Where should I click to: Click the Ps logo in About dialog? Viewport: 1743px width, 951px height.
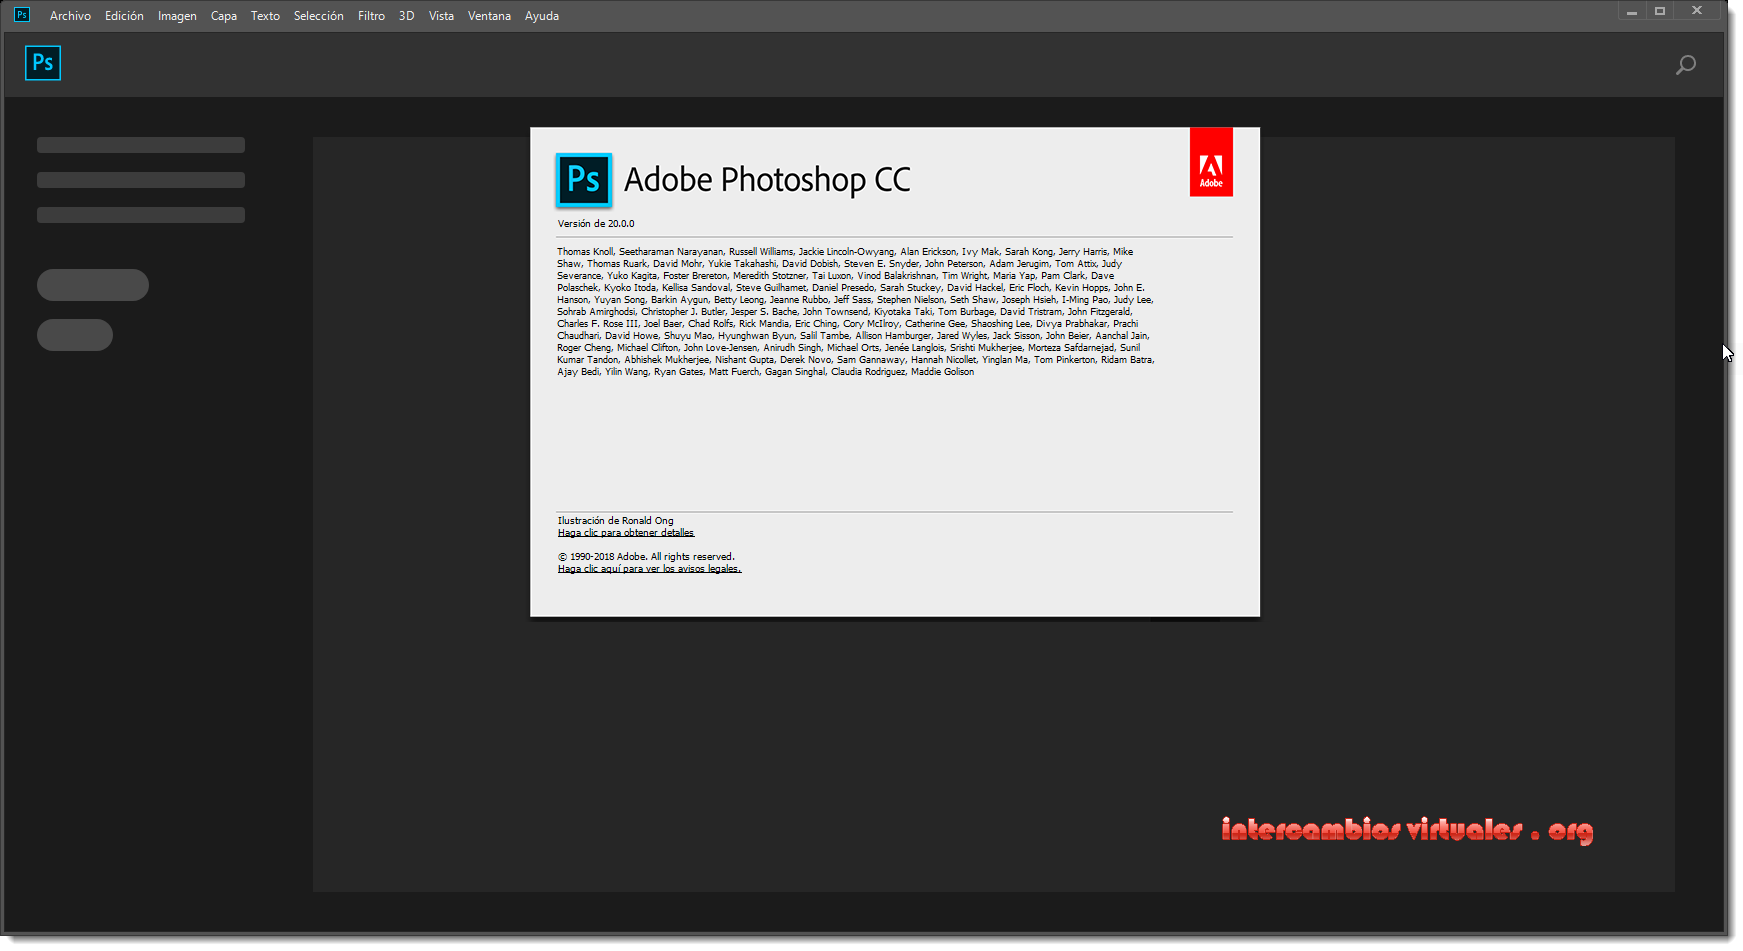click(x=584, y=180)
